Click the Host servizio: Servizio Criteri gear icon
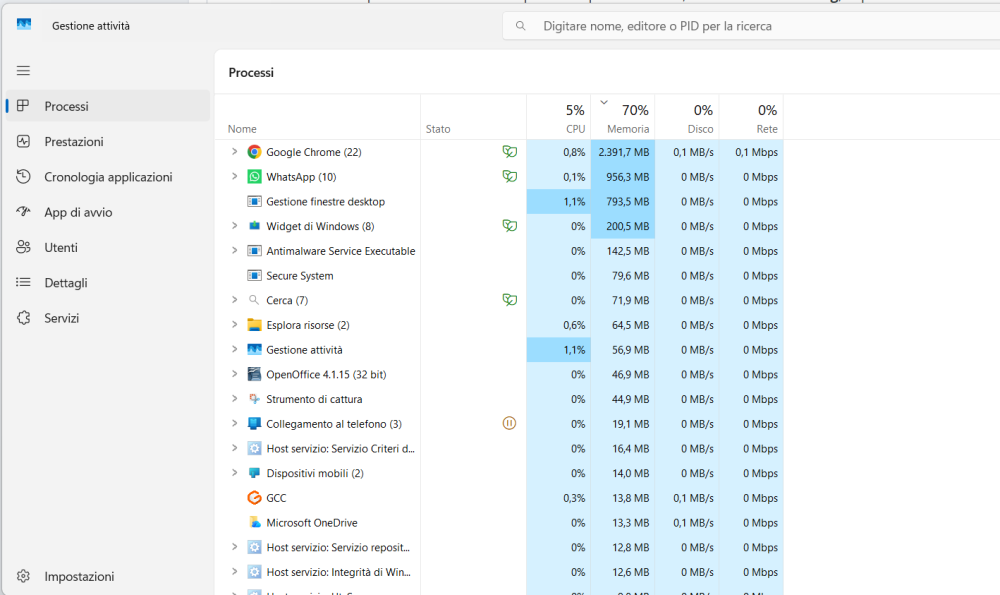The height and width of the screenshot is (595, 1000). point(254,448)
